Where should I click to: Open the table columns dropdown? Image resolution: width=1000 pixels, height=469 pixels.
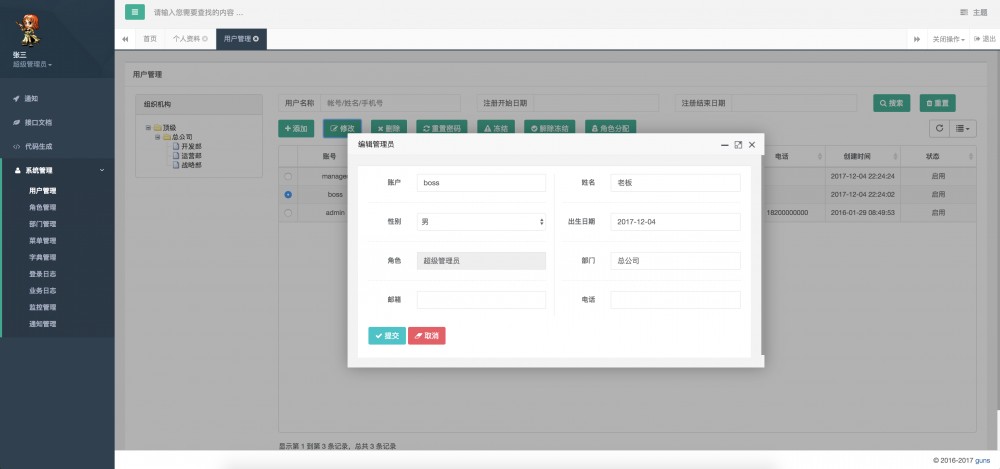(x=963, y=128)
